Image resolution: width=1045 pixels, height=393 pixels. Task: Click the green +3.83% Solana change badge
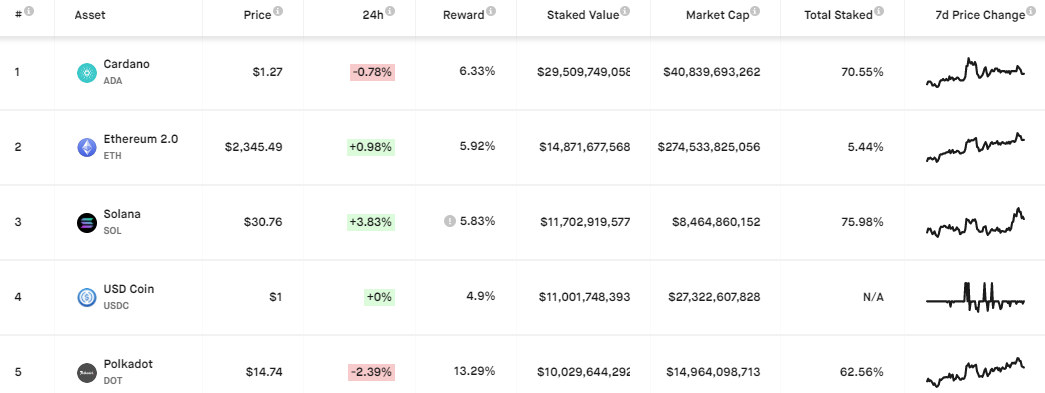371,222
